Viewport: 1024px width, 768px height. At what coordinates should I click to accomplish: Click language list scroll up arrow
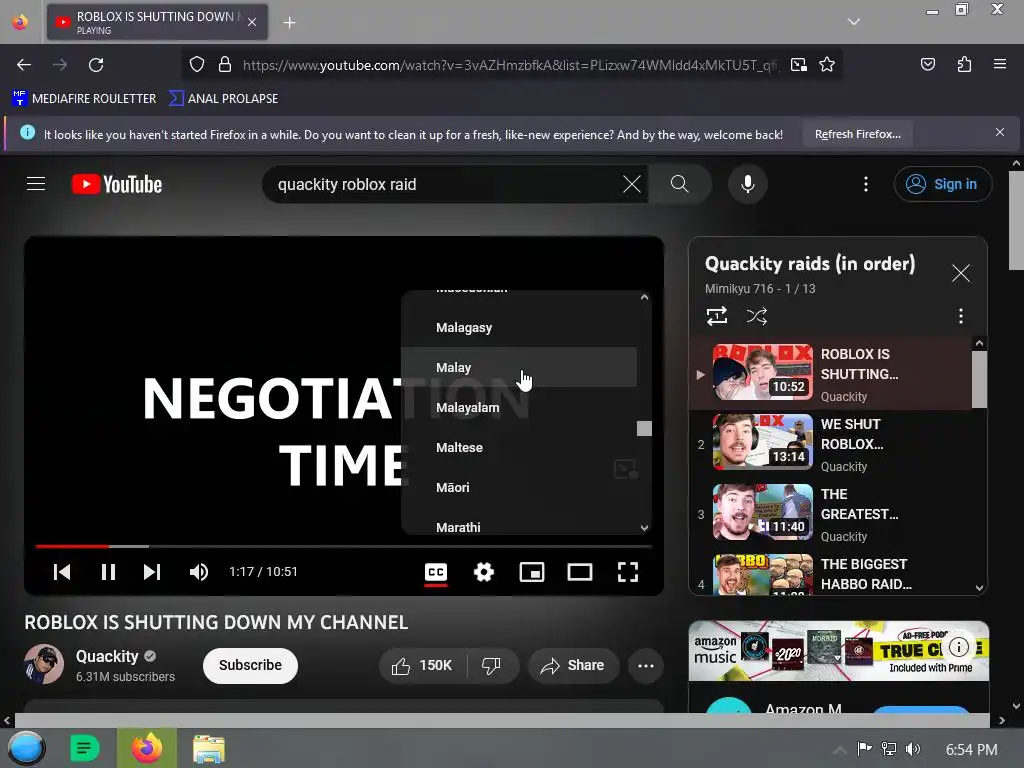[x=645, y=297]
